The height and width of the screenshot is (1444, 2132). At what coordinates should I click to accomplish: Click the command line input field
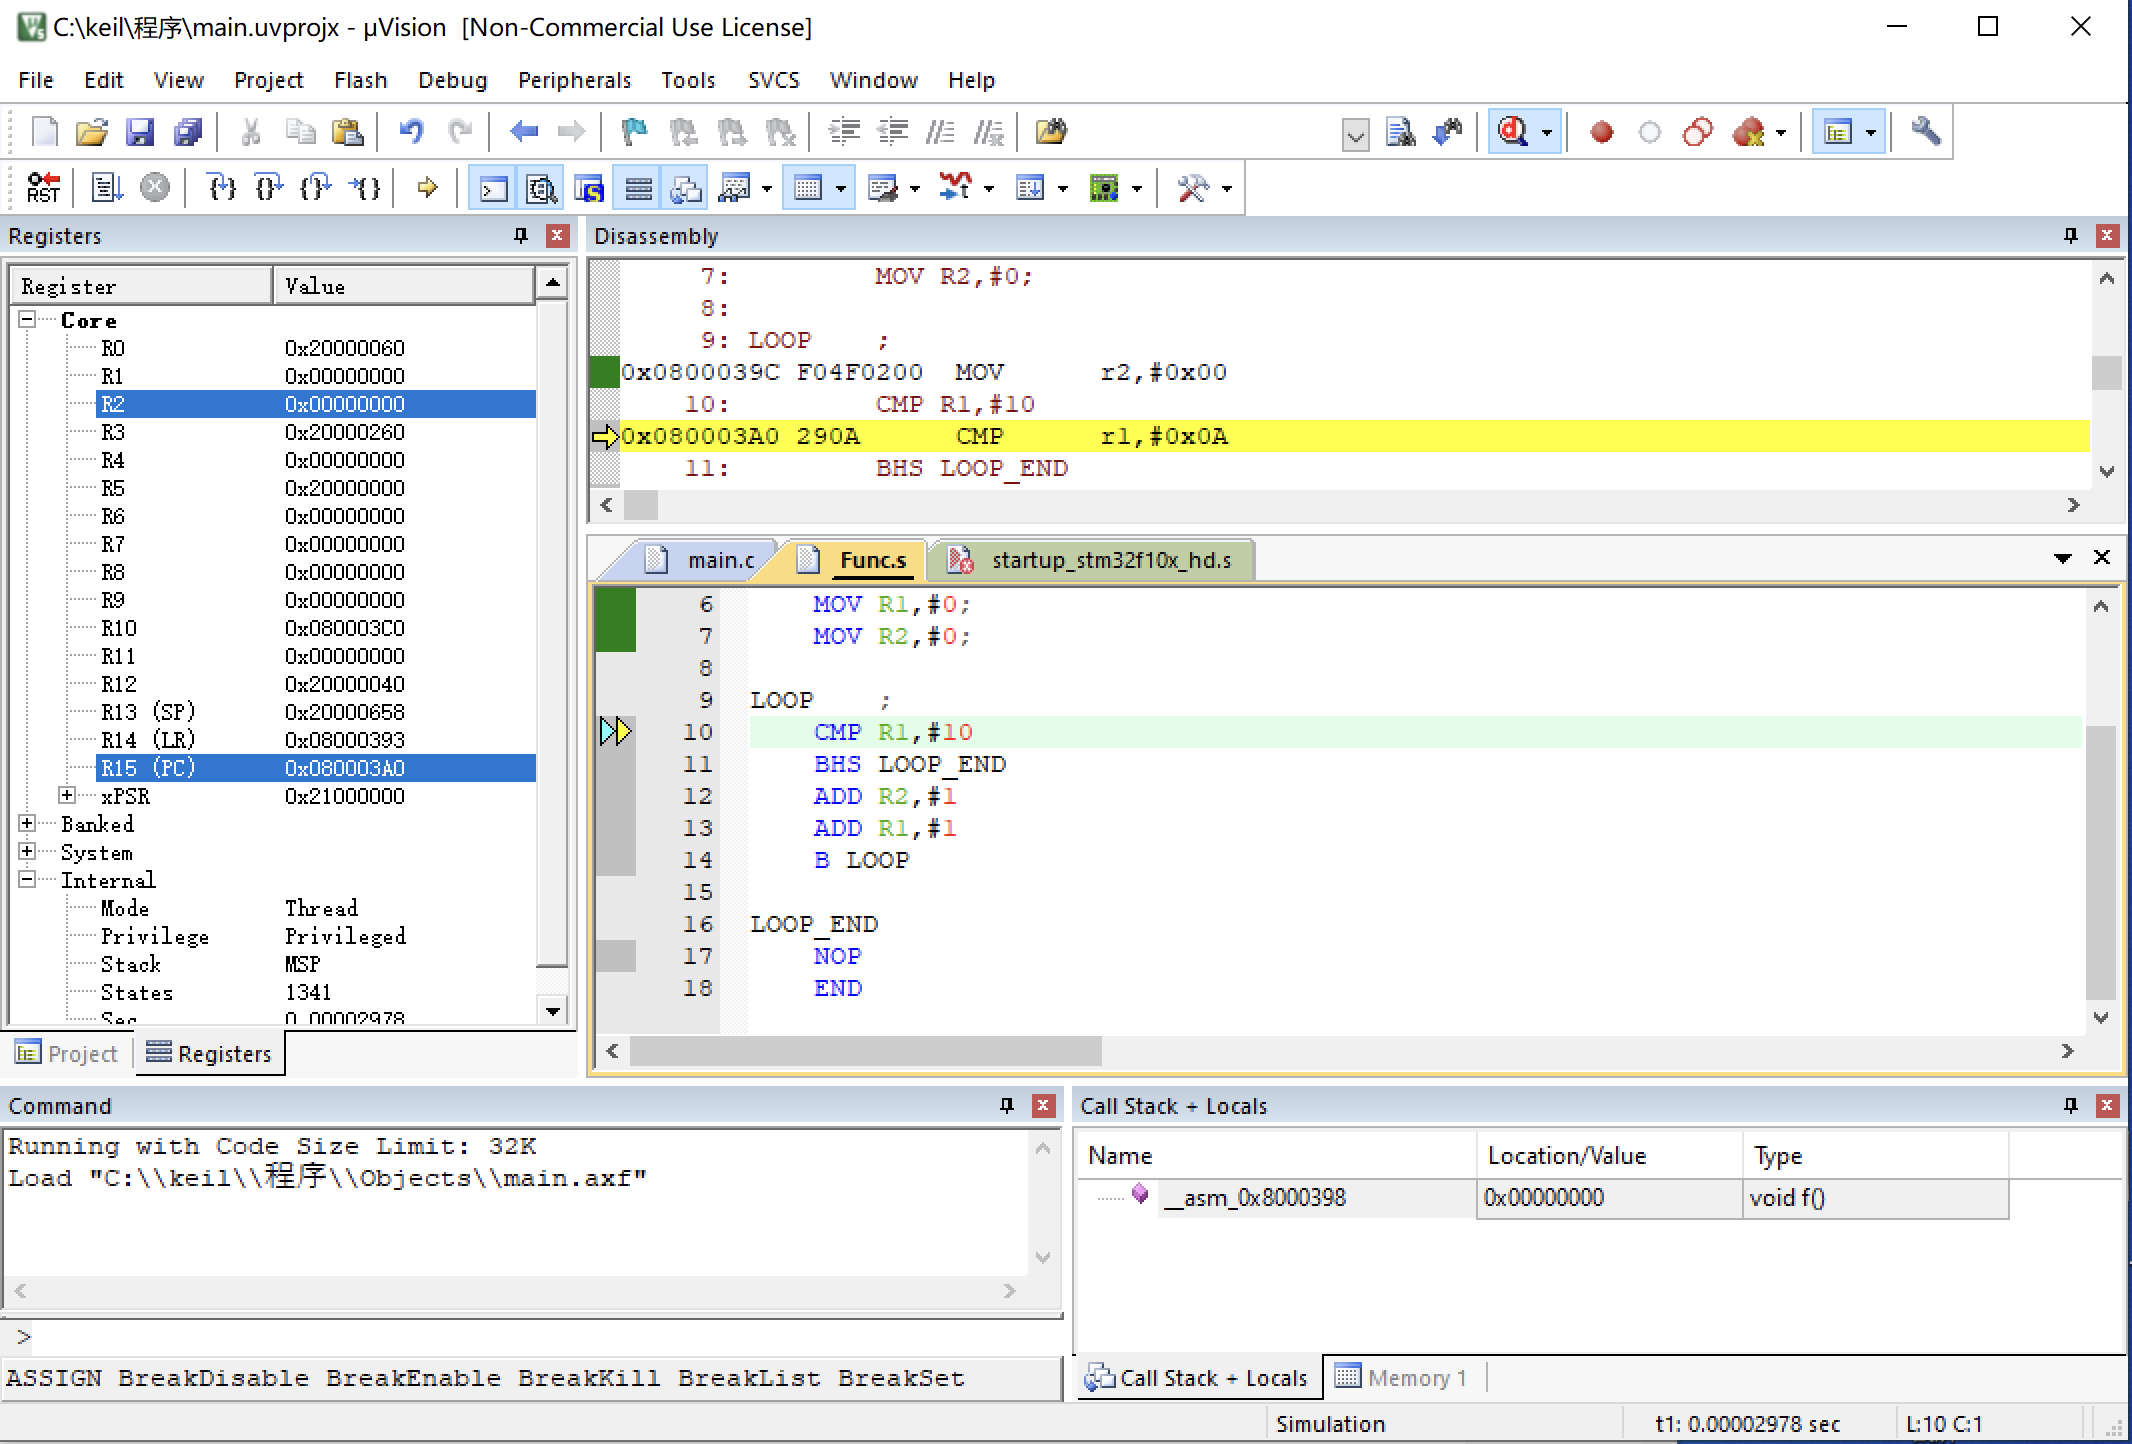coord(530,1337)
